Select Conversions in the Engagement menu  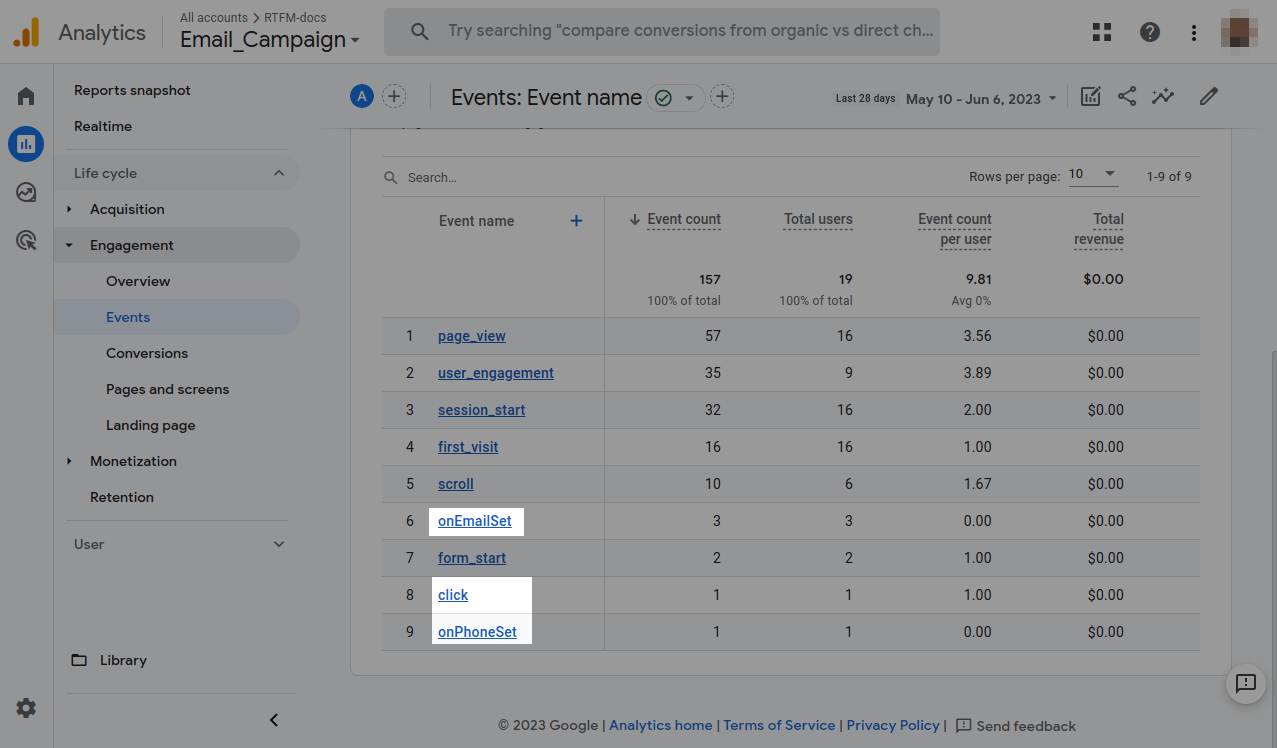pos(147,353)
